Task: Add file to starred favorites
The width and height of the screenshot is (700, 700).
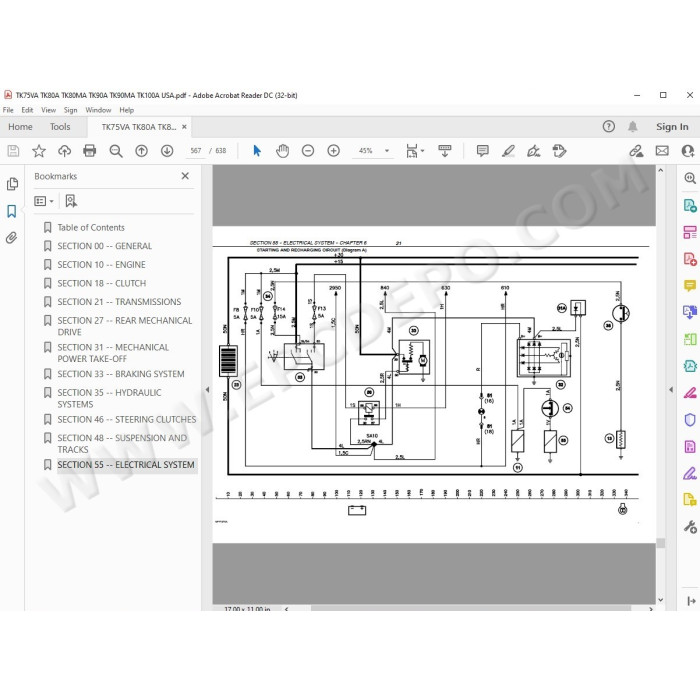Action: (39, 151)
